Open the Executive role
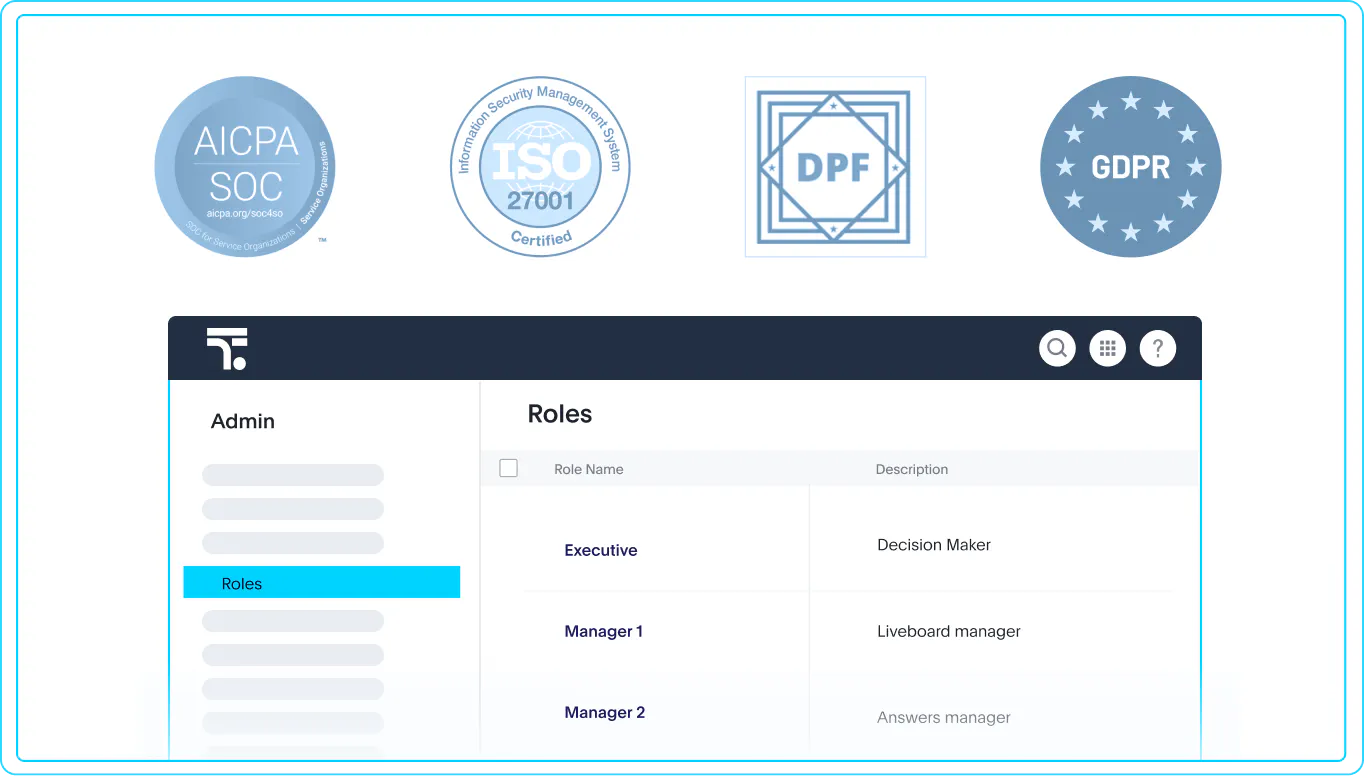 601,550
